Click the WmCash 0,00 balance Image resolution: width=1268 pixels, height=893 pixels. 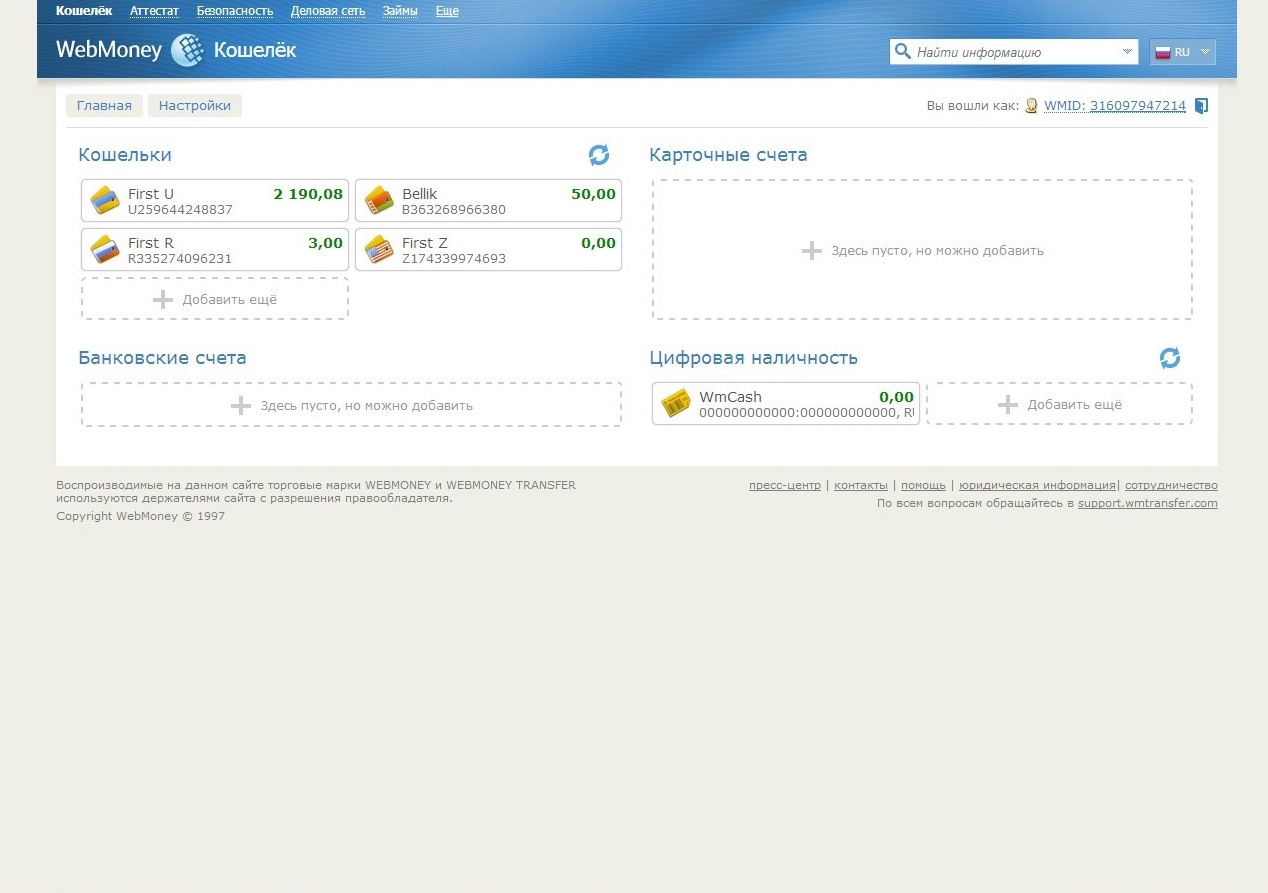896,397
